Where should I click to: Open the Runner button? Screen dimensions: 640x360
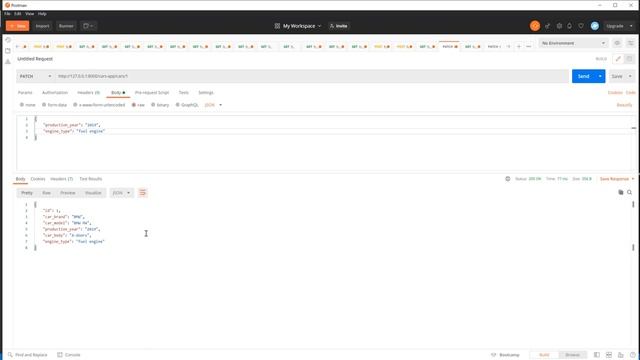pos(66,26)
